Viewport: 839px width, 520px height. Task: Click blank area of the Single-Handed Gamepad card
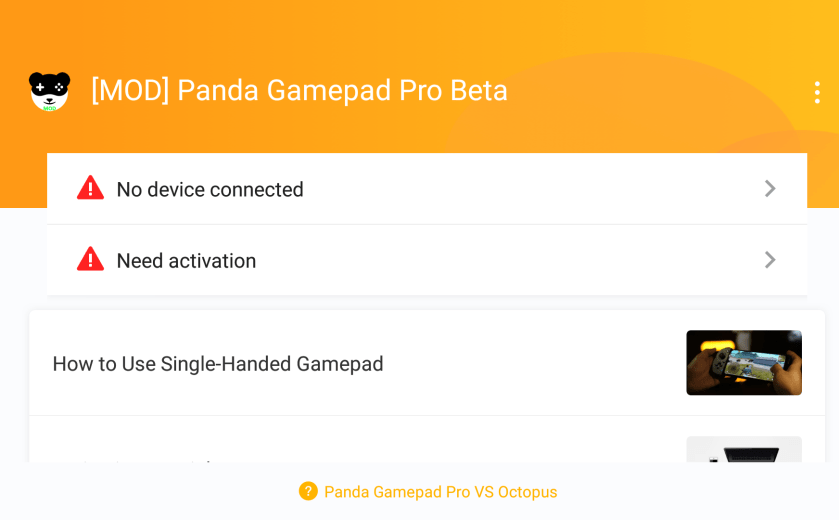coord(530,364)
